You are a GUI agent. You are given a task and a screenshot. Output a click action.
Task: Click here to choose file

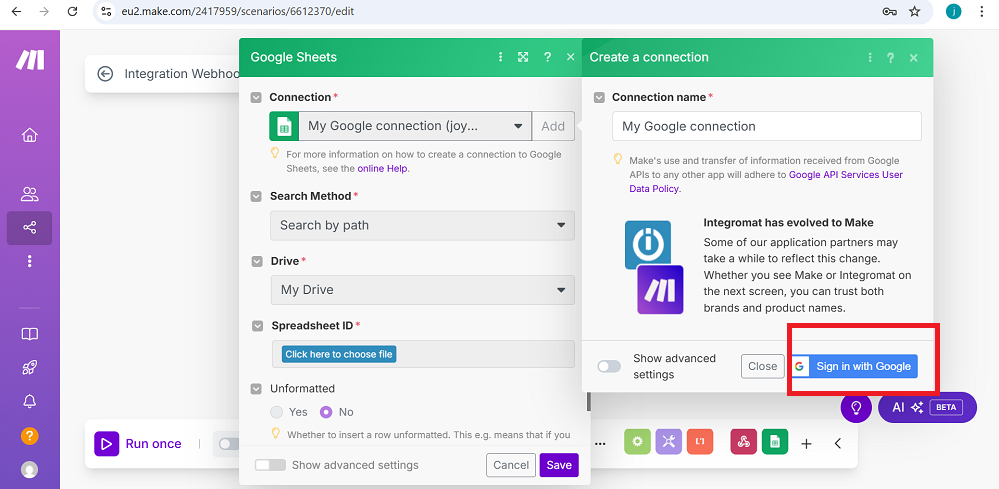point(339,354)
